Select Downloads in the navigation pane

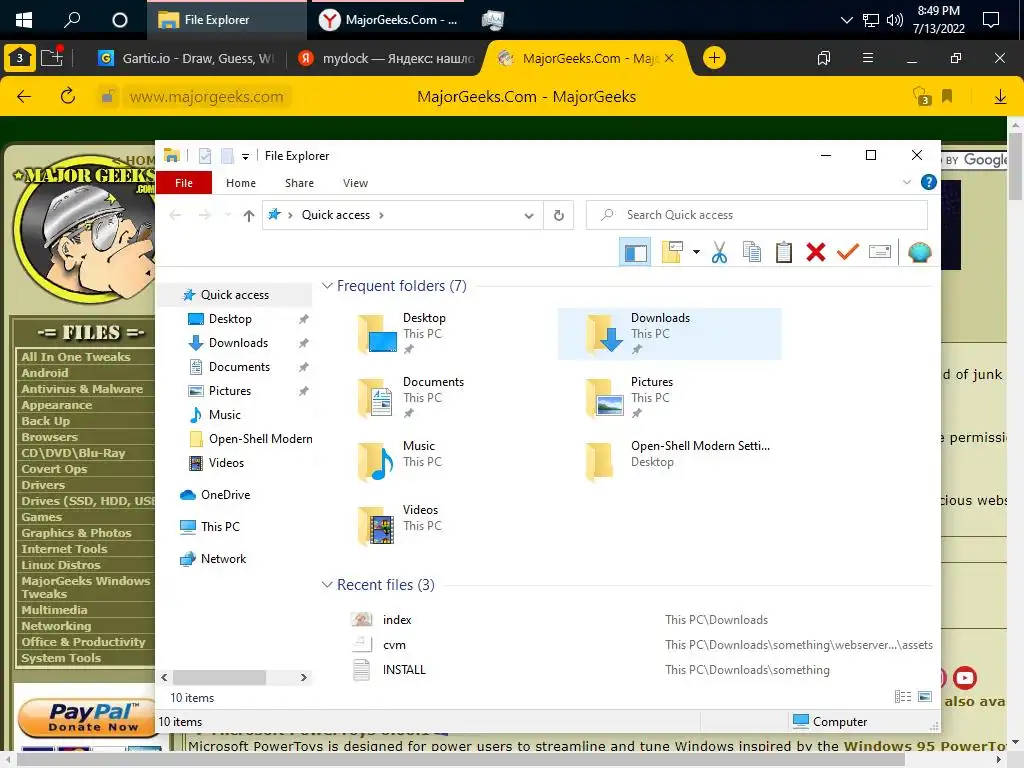pos(238,343)
